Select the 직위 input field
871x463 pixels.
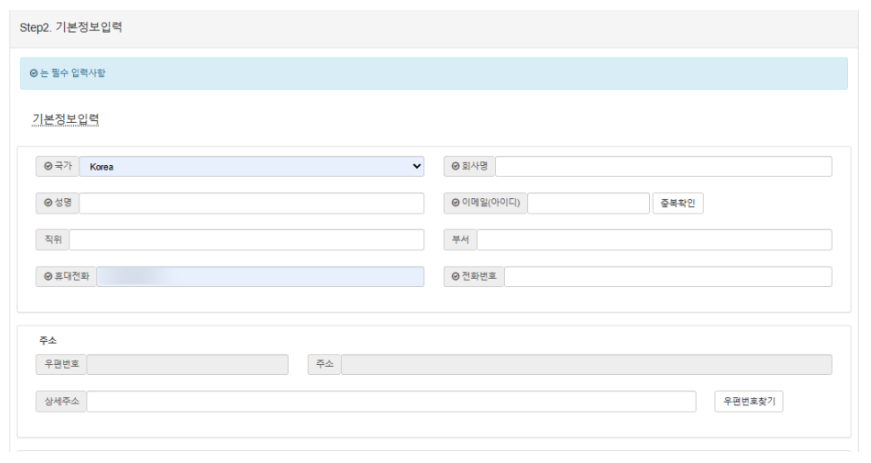[x=247, y=240]
